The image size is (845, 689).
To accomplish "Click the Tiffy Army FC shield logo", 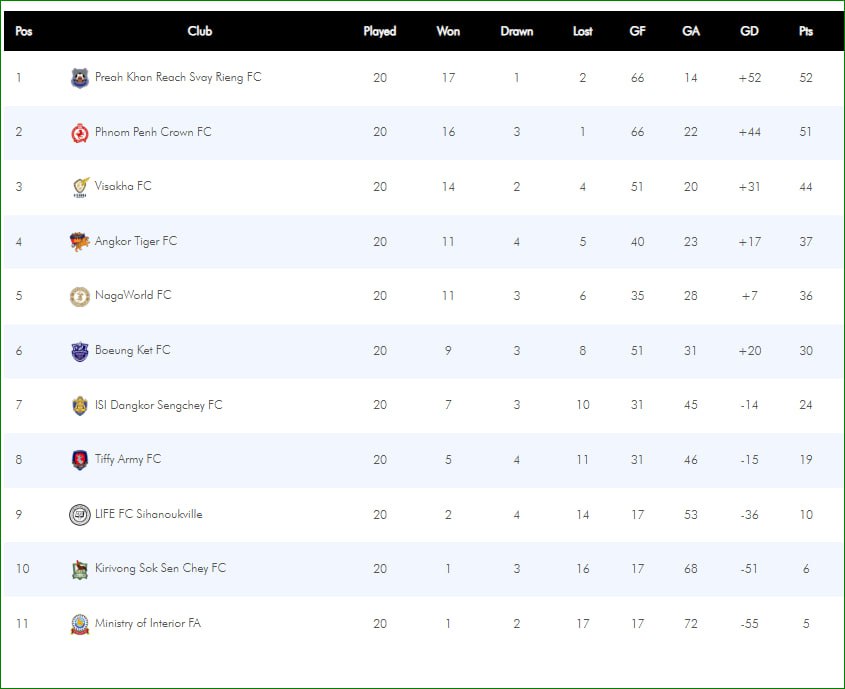I will click(x=80, y=460).
